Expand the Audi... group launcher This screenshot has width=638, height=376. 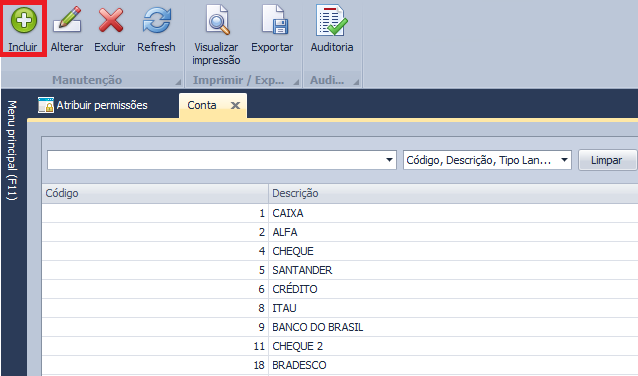(x=356, y=82)
